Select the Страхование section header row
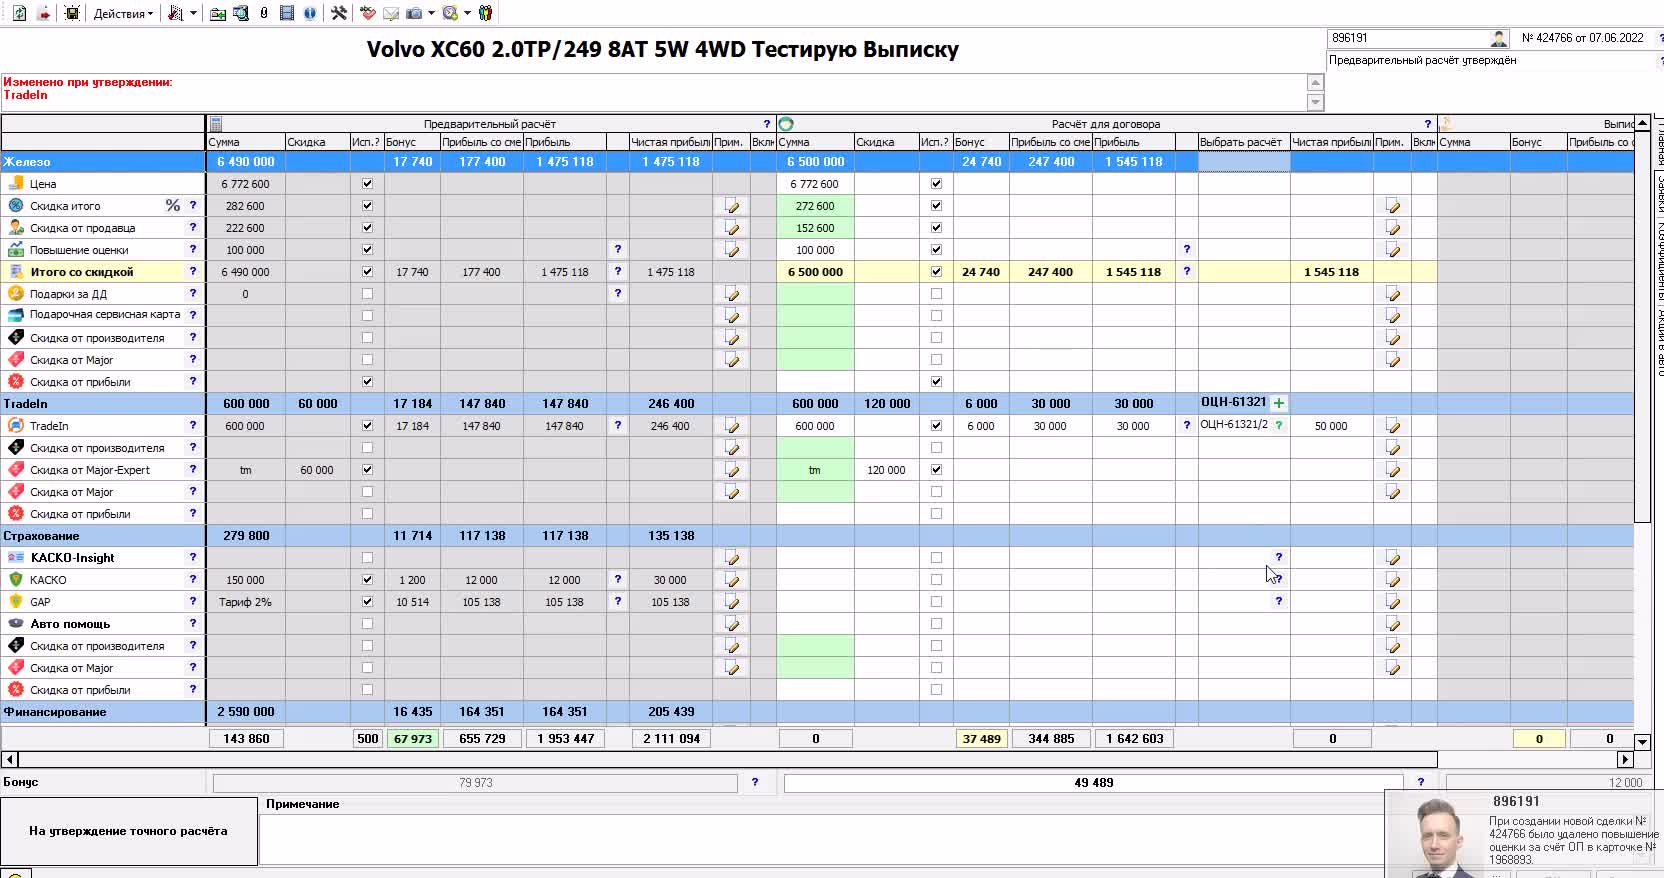The width and height of the screenshot is (1664, 878). (817, 536)
